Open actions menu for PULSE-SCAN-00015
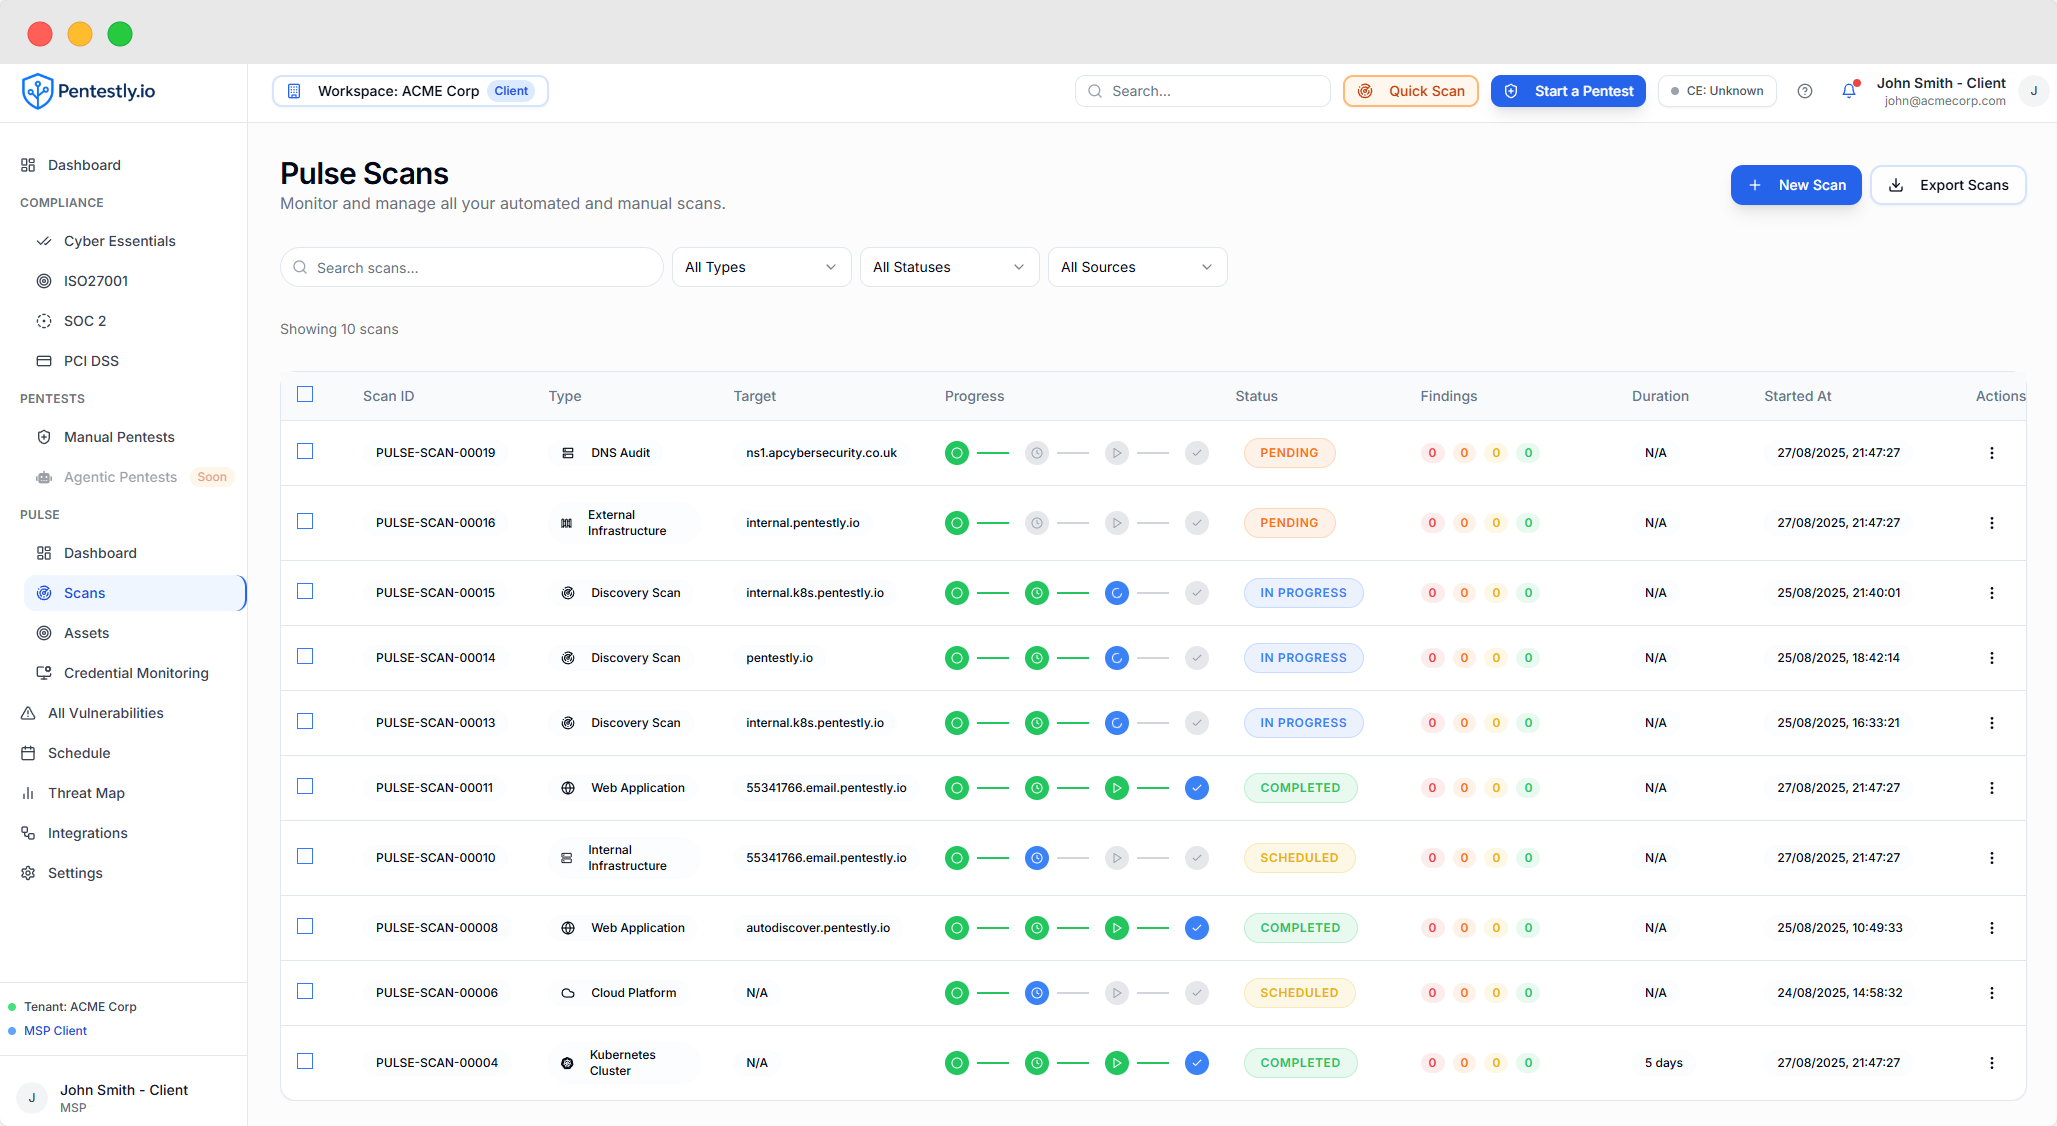The width and height of the screenshot is (2057, 1126). click(x=1992, y=593)
